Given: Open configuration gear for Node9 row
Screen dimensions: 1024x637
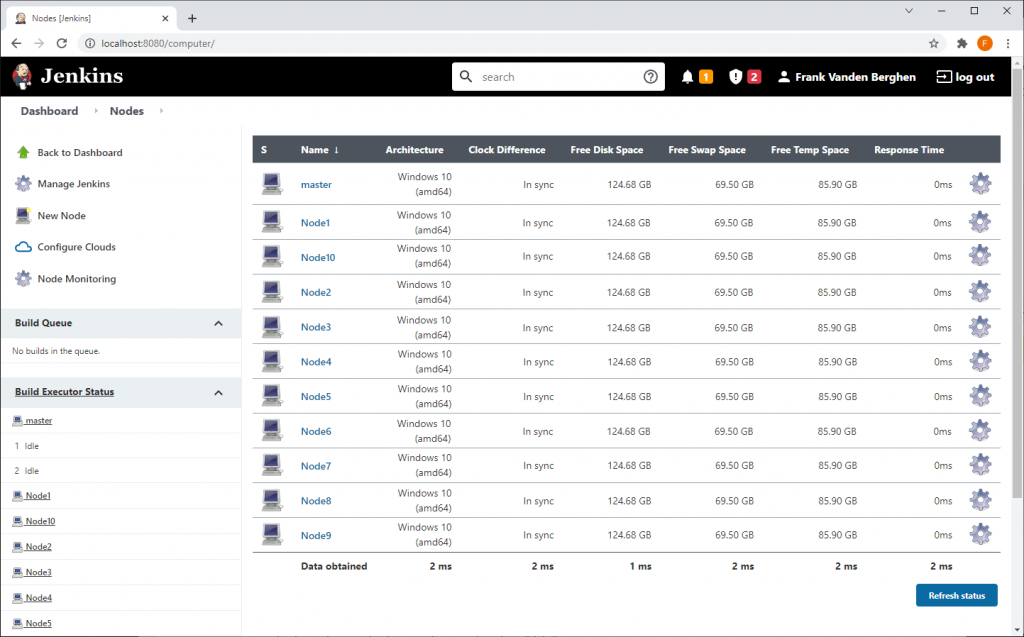Looking at the screenshot, I should (980, 534).
